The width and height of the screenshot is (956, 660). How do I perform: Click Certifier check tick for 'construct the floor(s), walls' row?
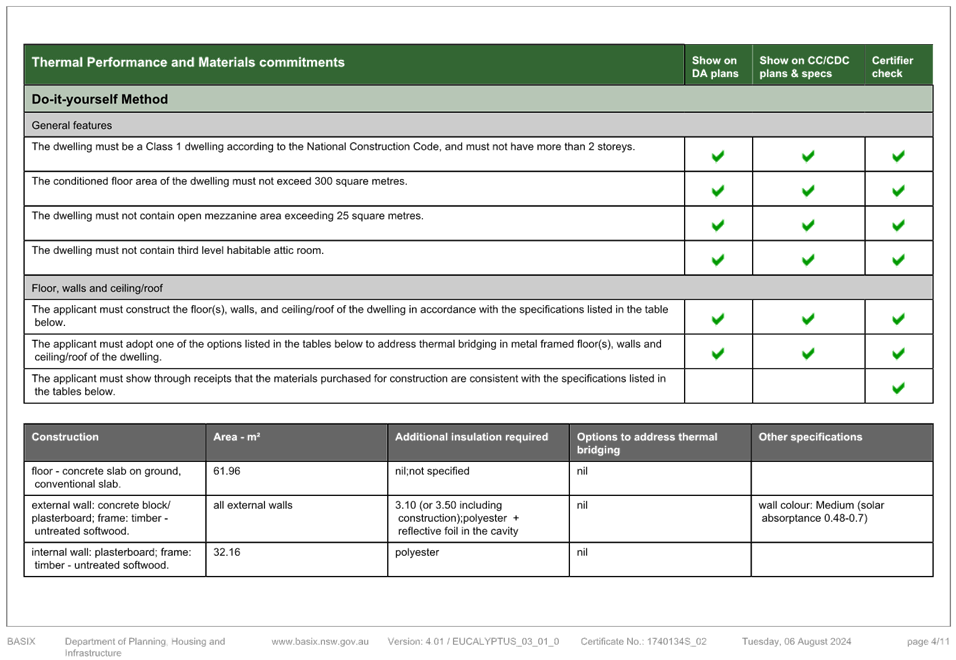[x=898, y=319]
